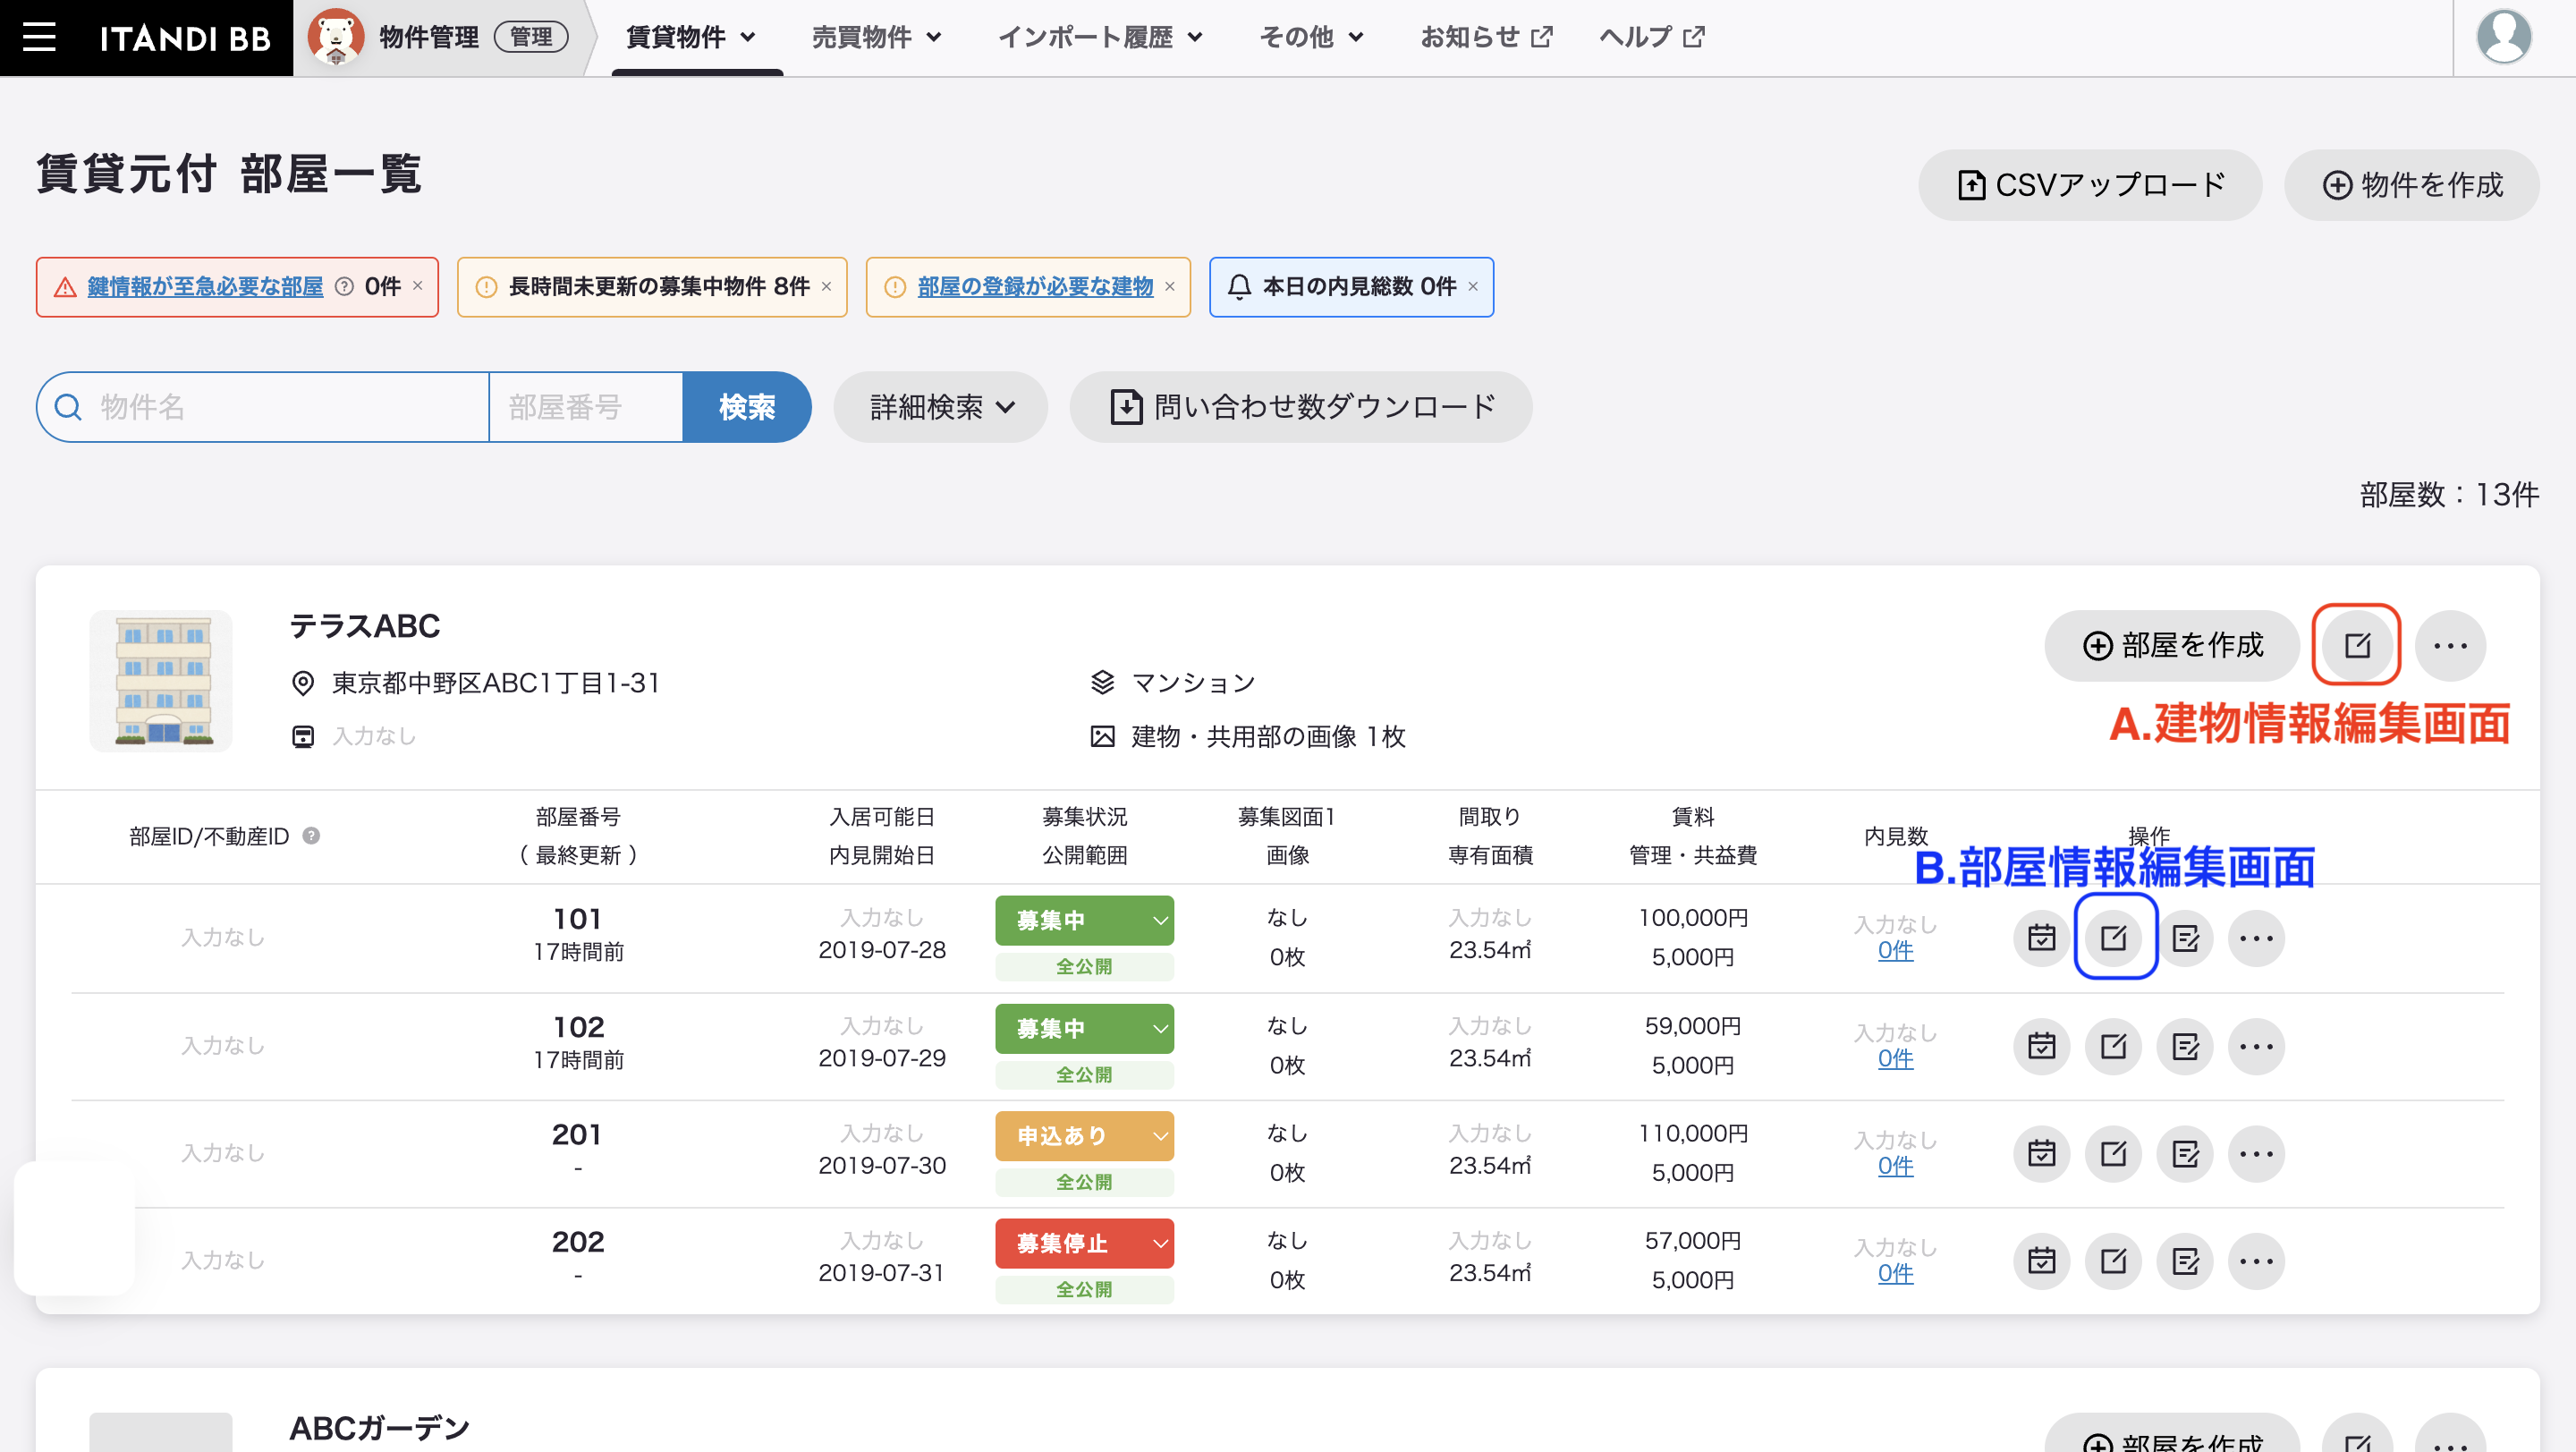This screenshot has width=2576, height=1452.
Task: Click the 全公開 badge for room 202
Action: (x=1084, y=1290)
